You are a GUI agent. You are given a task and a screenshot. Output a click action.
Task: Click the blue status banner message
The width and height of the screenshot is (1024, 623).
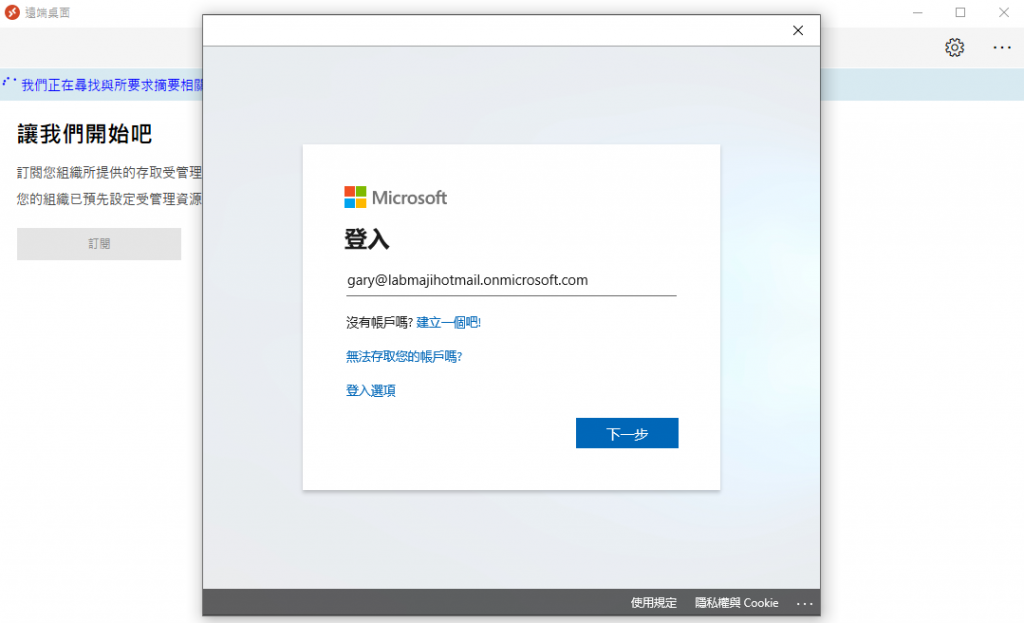112,85
